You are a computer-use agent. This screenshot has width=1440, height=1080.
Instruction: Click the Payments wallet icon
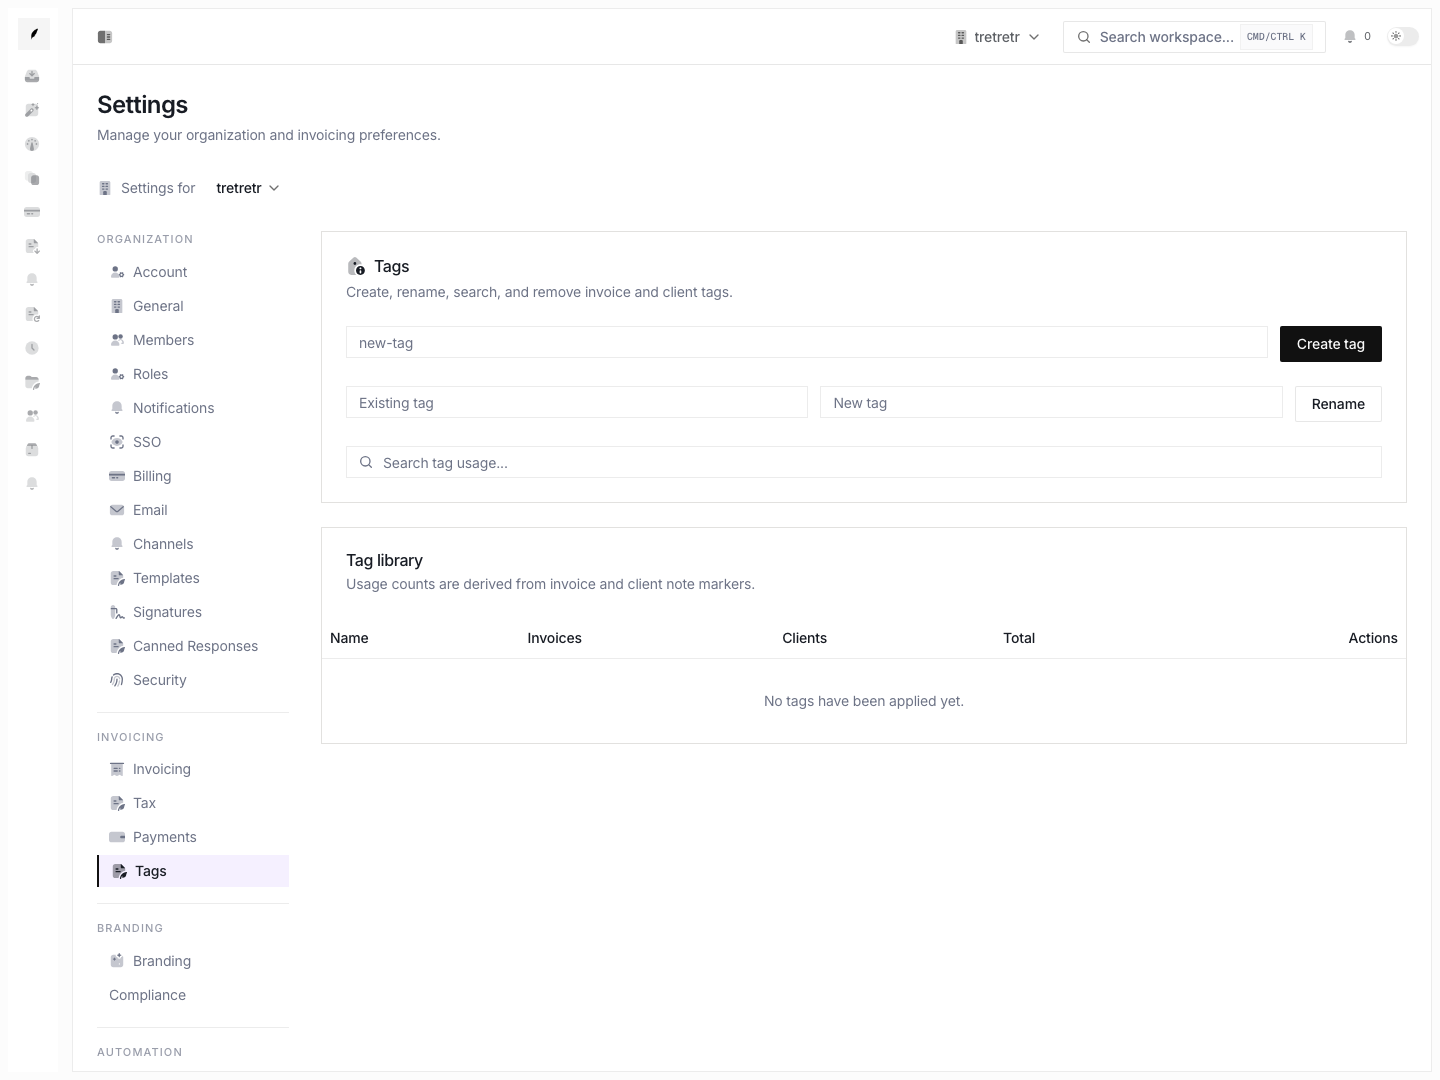[117, 837]
